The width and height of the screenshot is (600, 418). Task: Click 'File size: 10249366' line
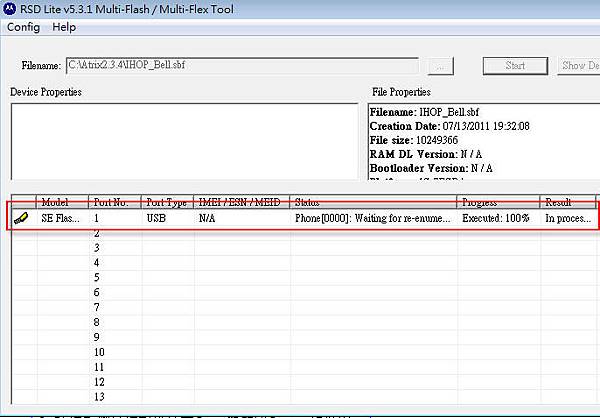coord(414,140)
